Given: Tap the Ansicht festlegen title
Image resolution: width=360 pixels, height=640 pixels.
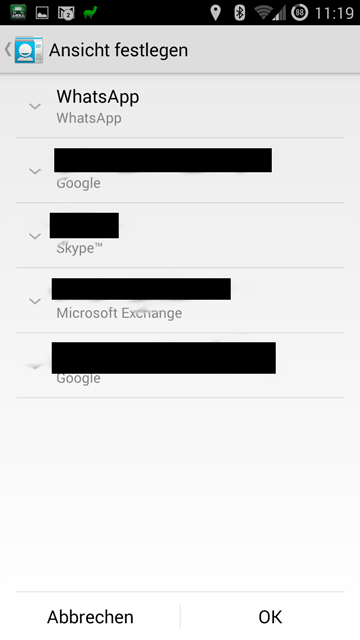Looking at the screenshot, I should [x=118, y=50].
